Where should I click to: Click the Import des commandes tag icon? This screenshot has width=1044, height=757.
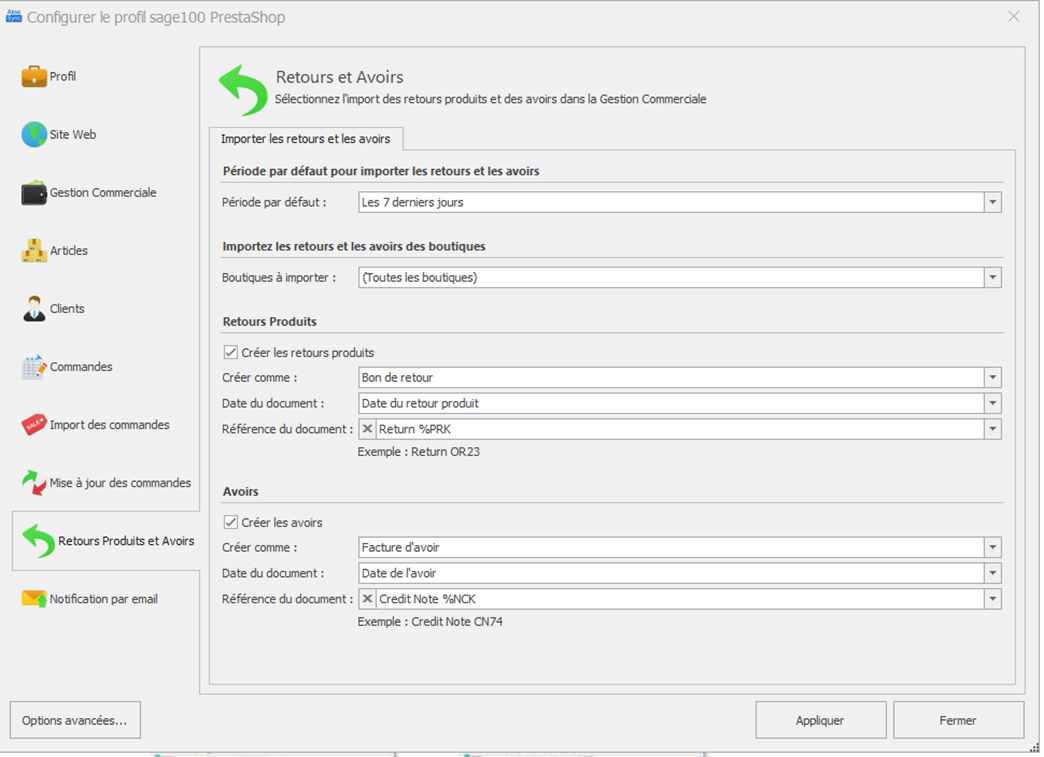coord(34,425)
